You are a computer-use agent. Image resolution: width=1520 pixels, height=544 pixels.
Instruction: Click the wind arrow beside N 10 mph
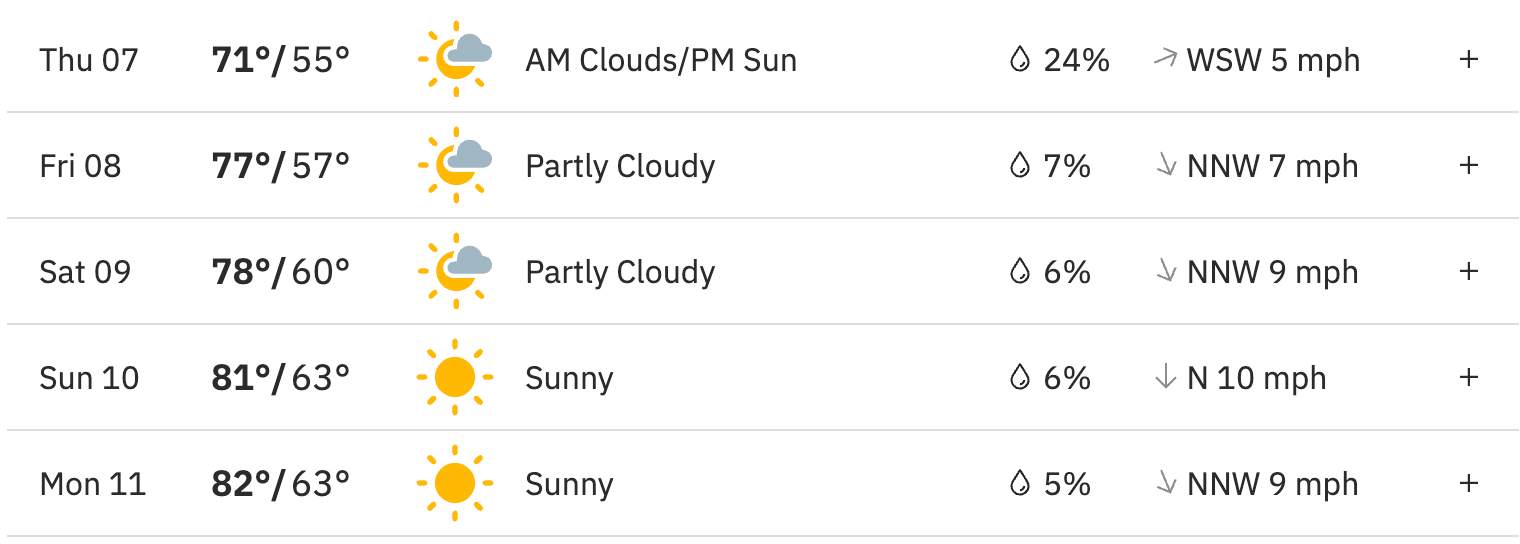click(x=1165, y=378)
